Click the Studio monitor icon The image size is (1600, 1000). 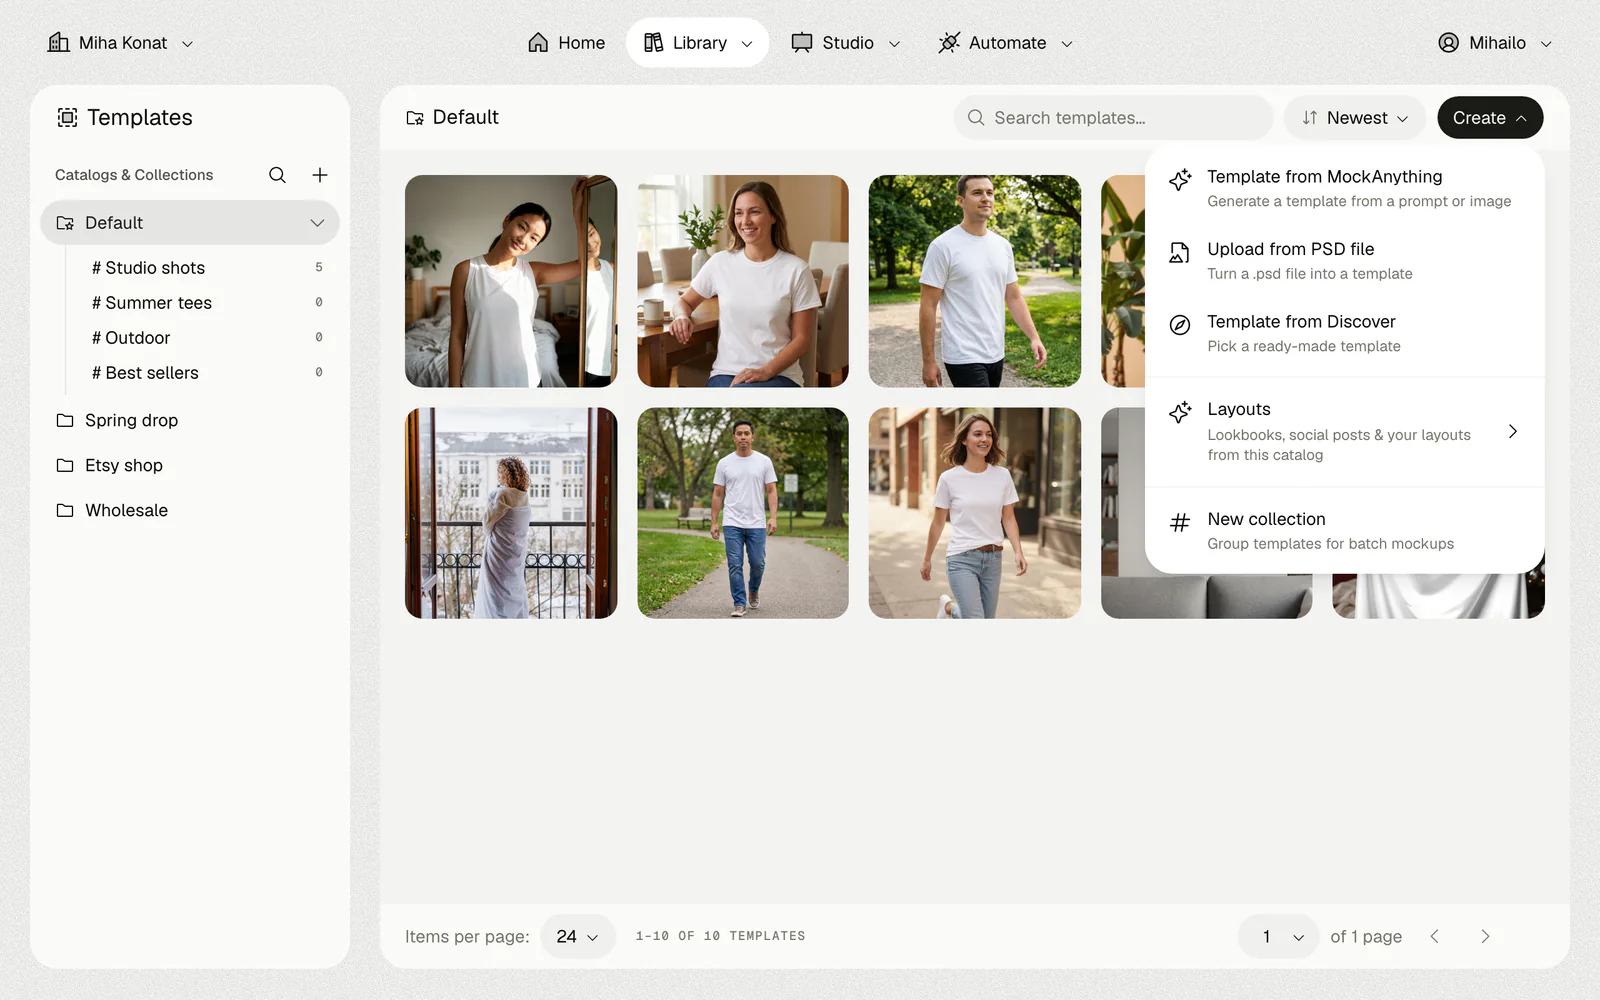coord(801,42)
